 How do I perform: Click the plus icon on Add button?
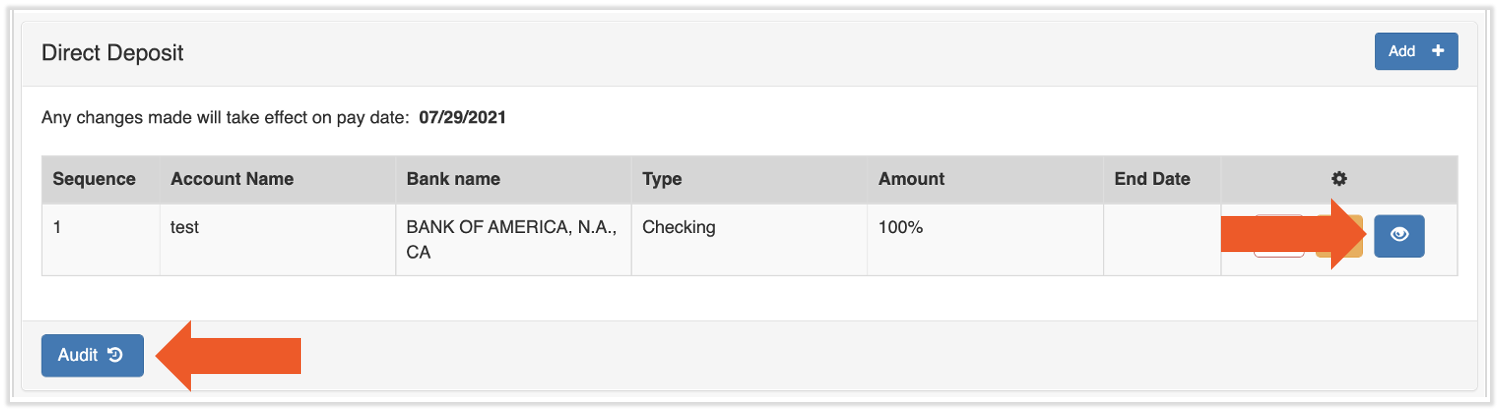(1438, 51)
